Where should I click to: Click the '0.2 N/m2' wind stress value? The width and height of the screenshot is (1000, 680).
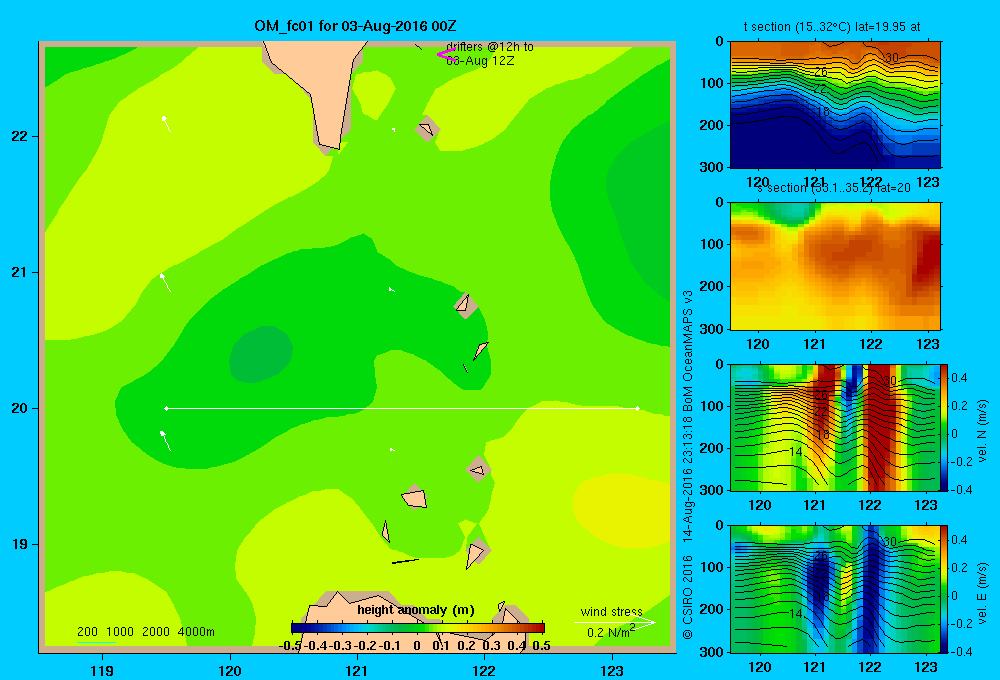(x=611, y=631)
